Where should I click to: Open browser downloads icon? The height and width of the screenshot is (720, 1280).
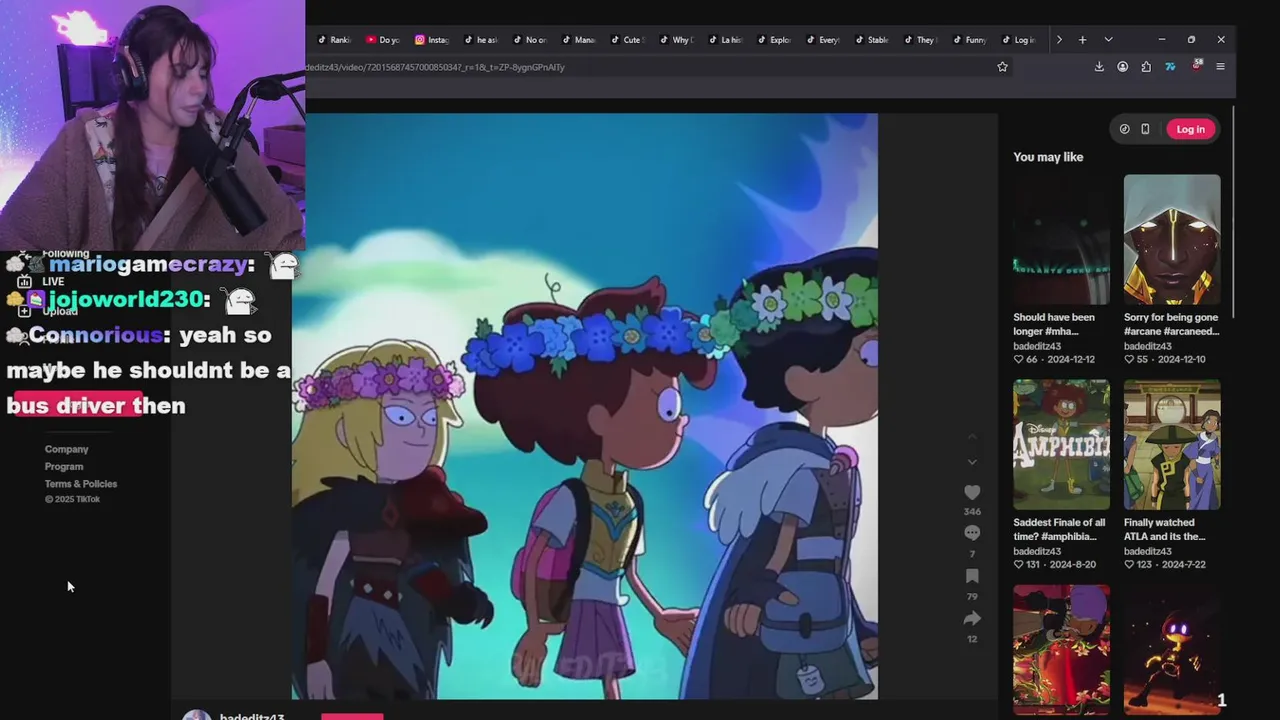(x=1099, y=67)
